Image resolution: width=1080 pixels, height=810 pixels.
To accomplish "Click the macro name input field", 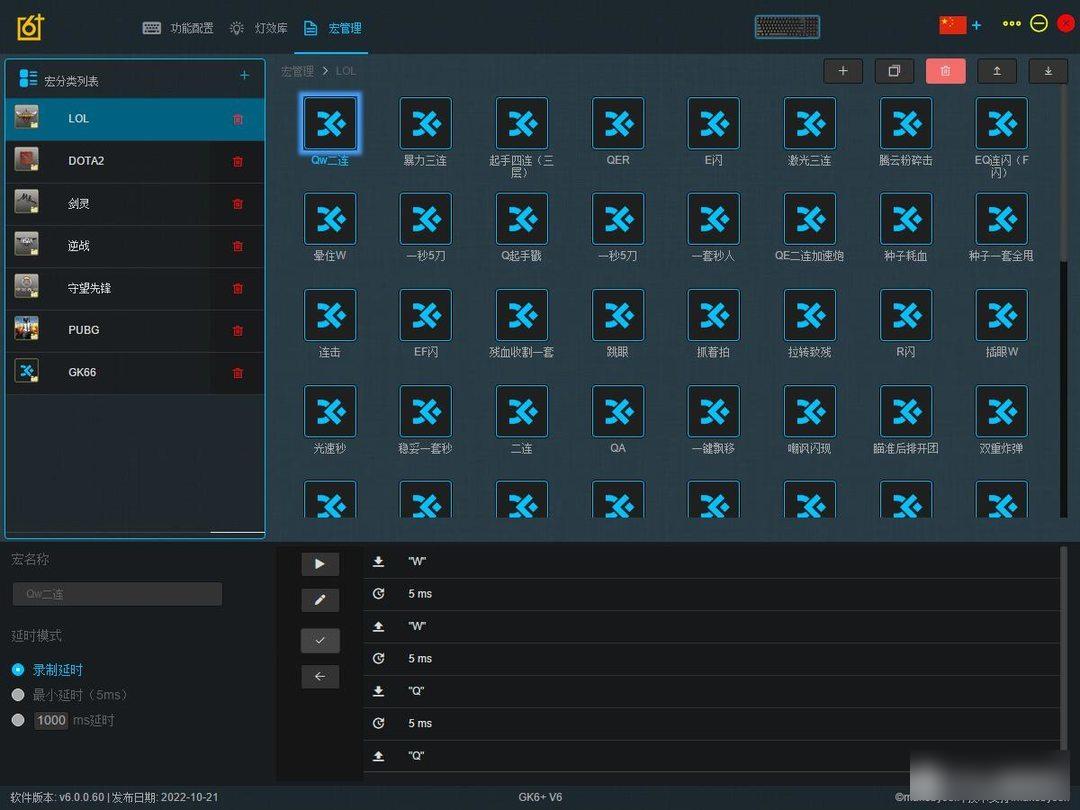I will 117,594.
